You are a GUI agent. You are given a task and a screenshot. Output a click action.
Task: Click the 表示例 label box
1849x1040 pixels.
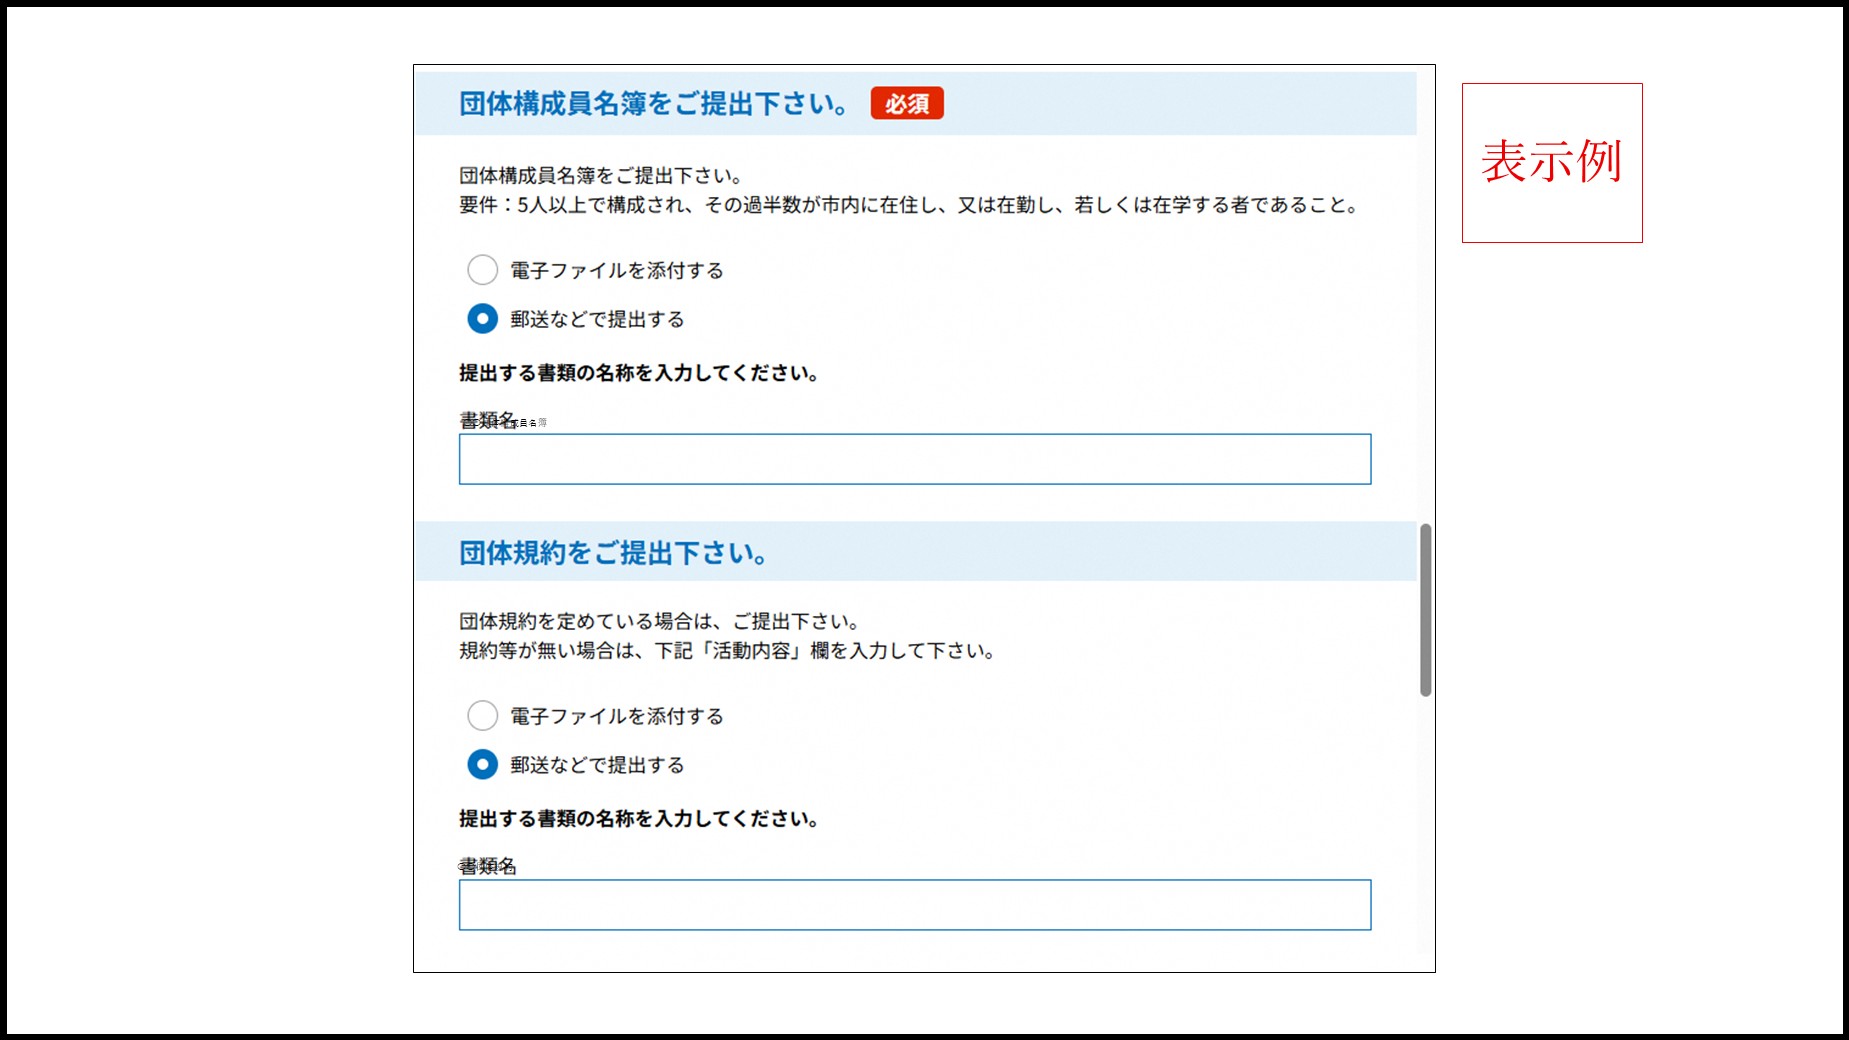click(1553, 160)
